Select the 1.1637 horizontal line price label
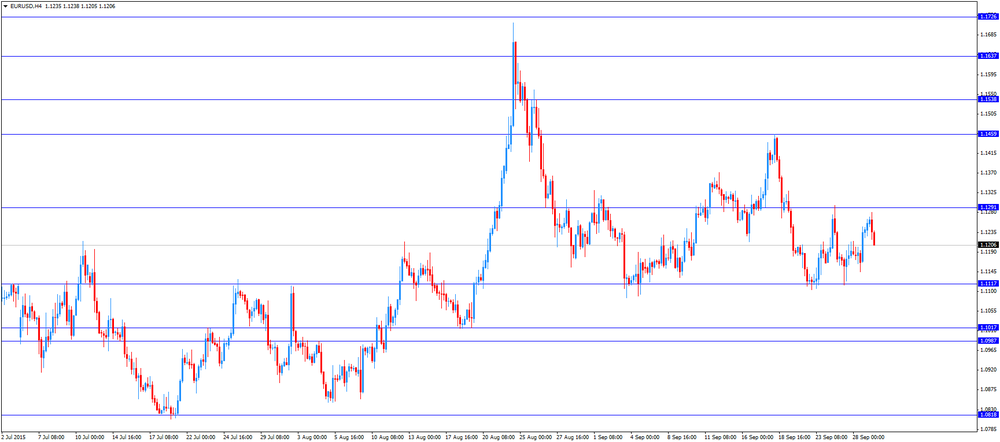The image size is (1000, 442). (x=987, y=56)
